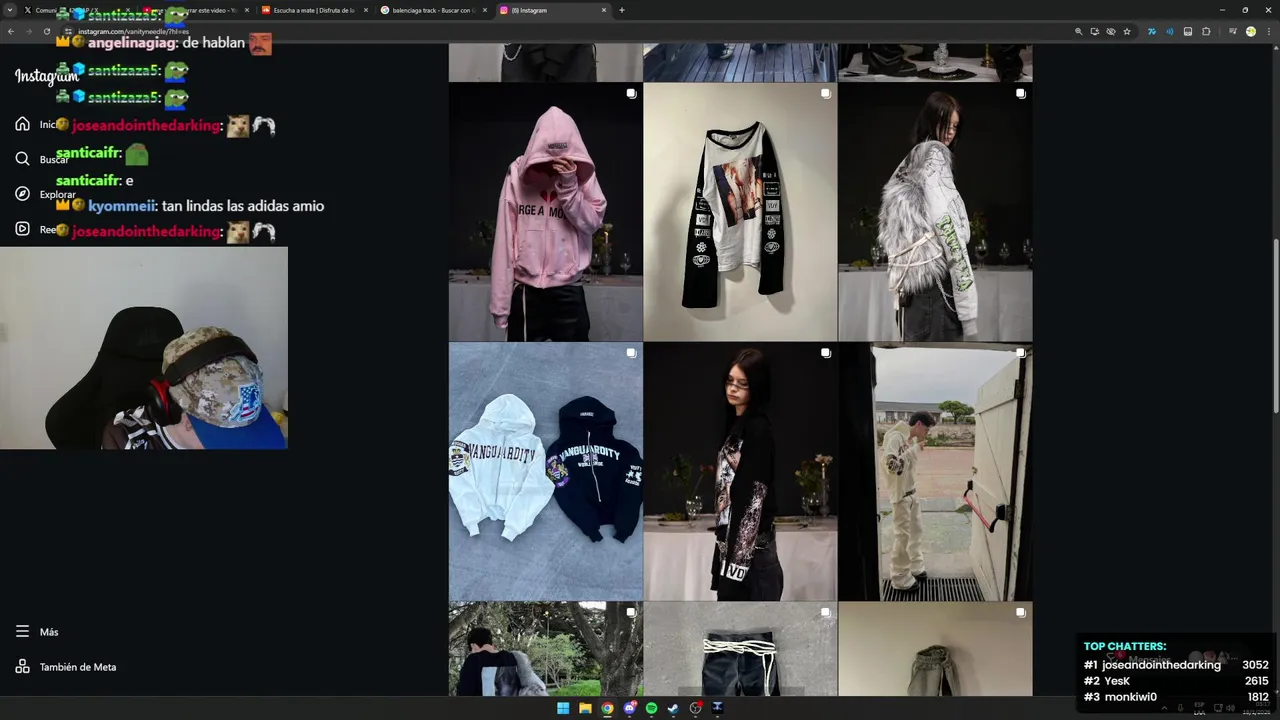Screen dimensions: 1280x720
Task: Open Instagram home (Inicio) sidebar icon
Action: pyautogui.click(x=22, y=124)
